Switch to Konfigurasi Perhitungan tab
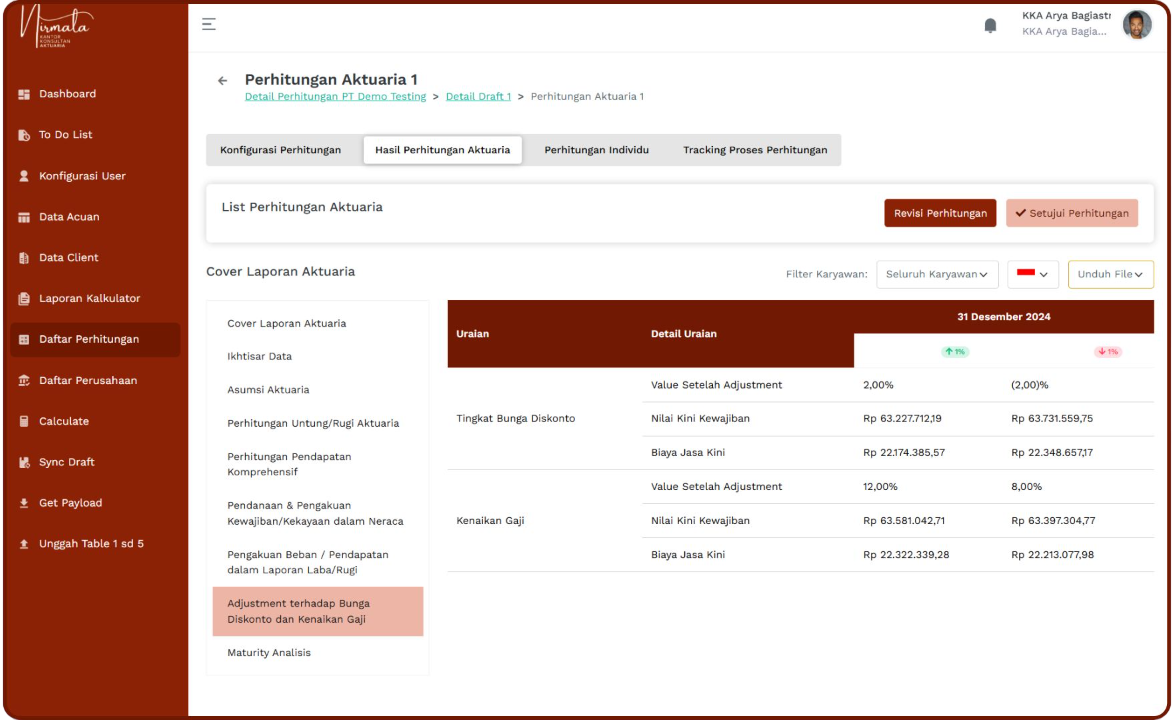The width and height of the screenshot is (1173, 720). (x=280, y=150)
